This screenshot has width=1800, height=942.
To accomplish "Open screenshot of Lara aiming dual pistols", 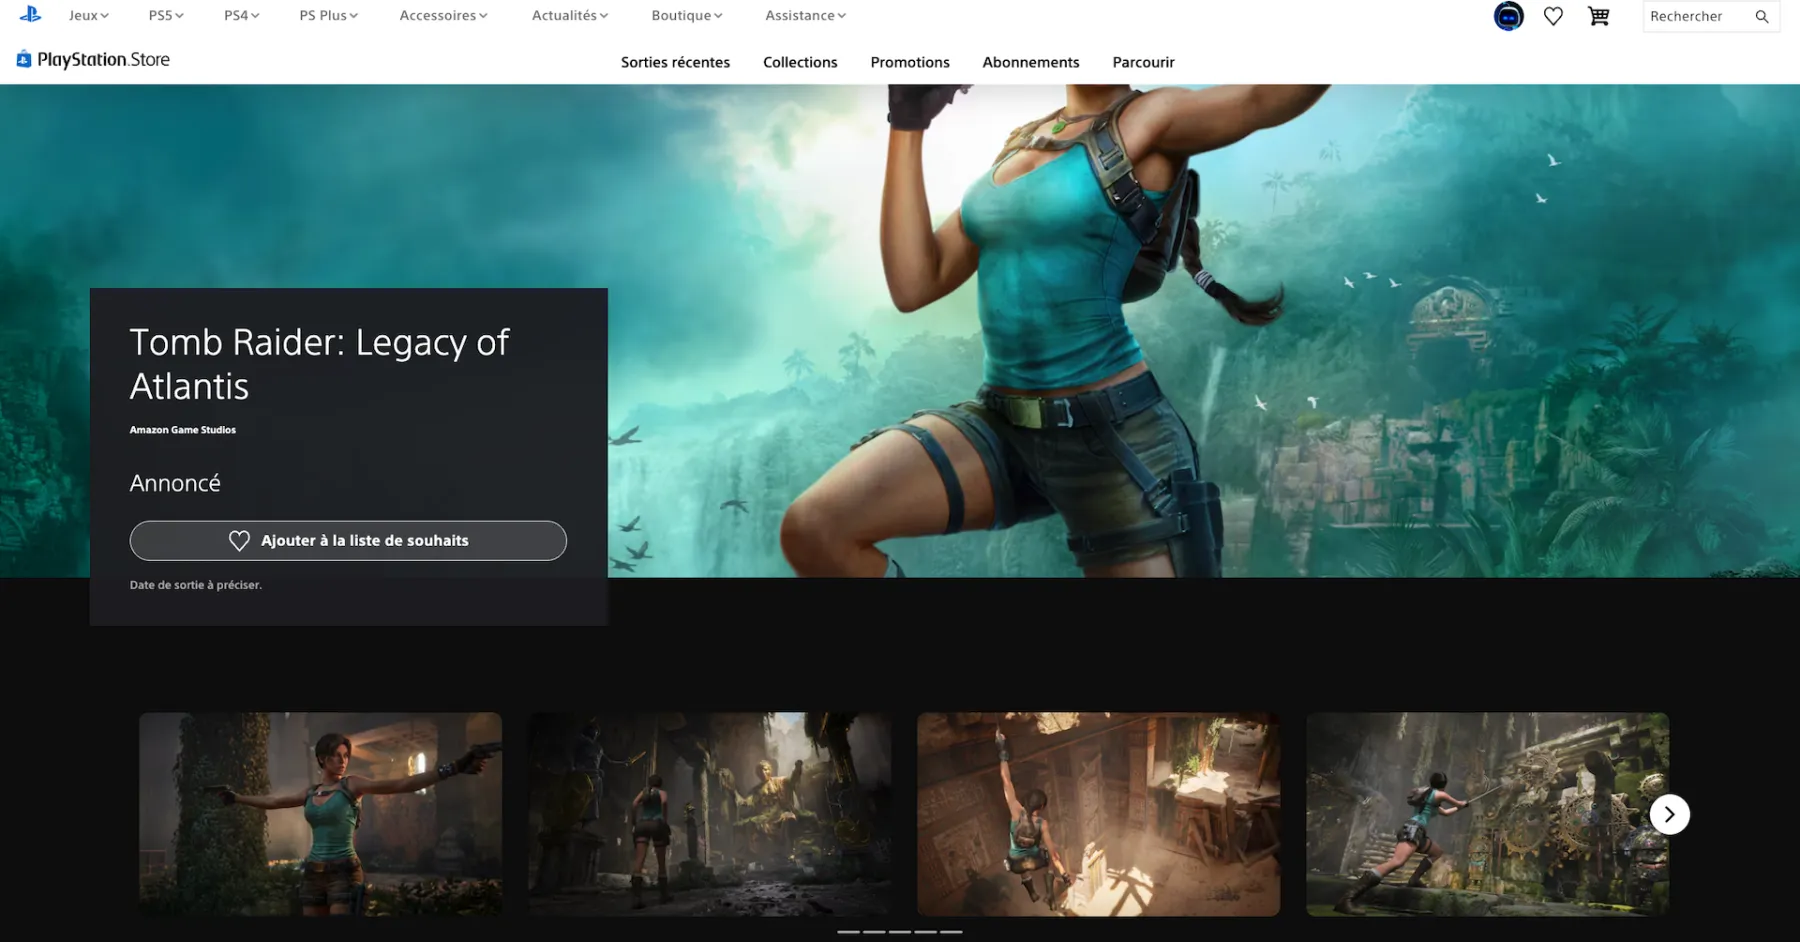I will tap(320, 814).
